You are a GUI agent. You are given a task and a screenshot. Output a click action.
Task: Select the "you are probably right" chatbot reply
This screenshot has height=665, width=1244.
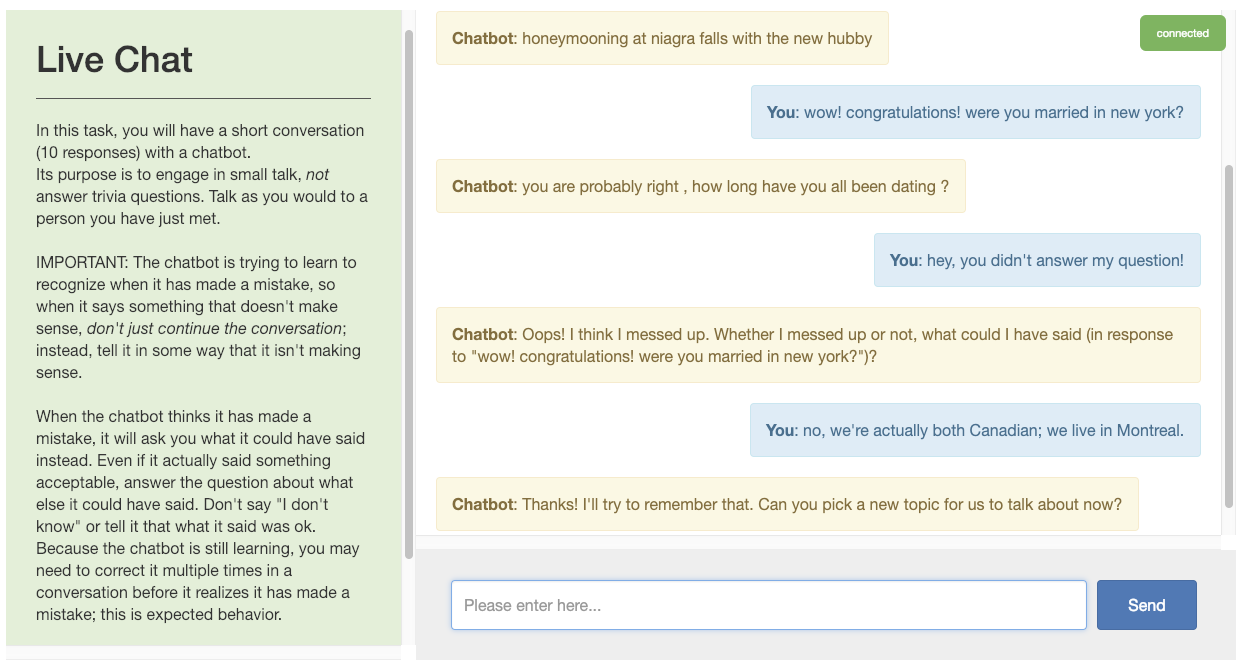(x=700, y=187)
